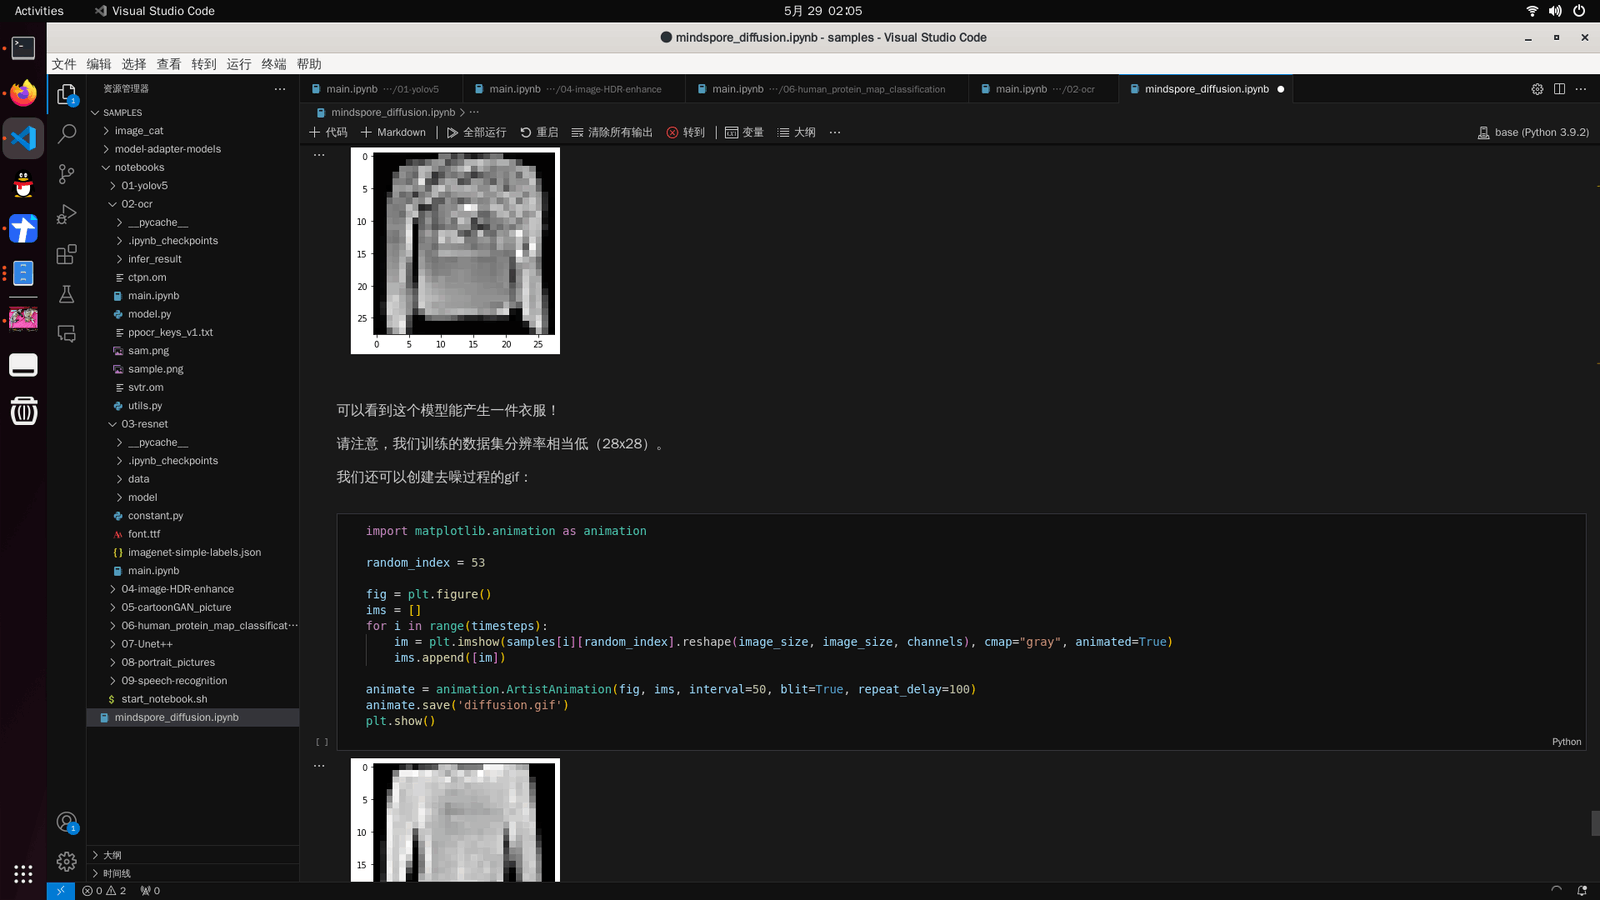Viewport: 1600px width, 900px height.
Task: Switch to main.ipynb 02-ocr tab
Action: pos(1044,89)
